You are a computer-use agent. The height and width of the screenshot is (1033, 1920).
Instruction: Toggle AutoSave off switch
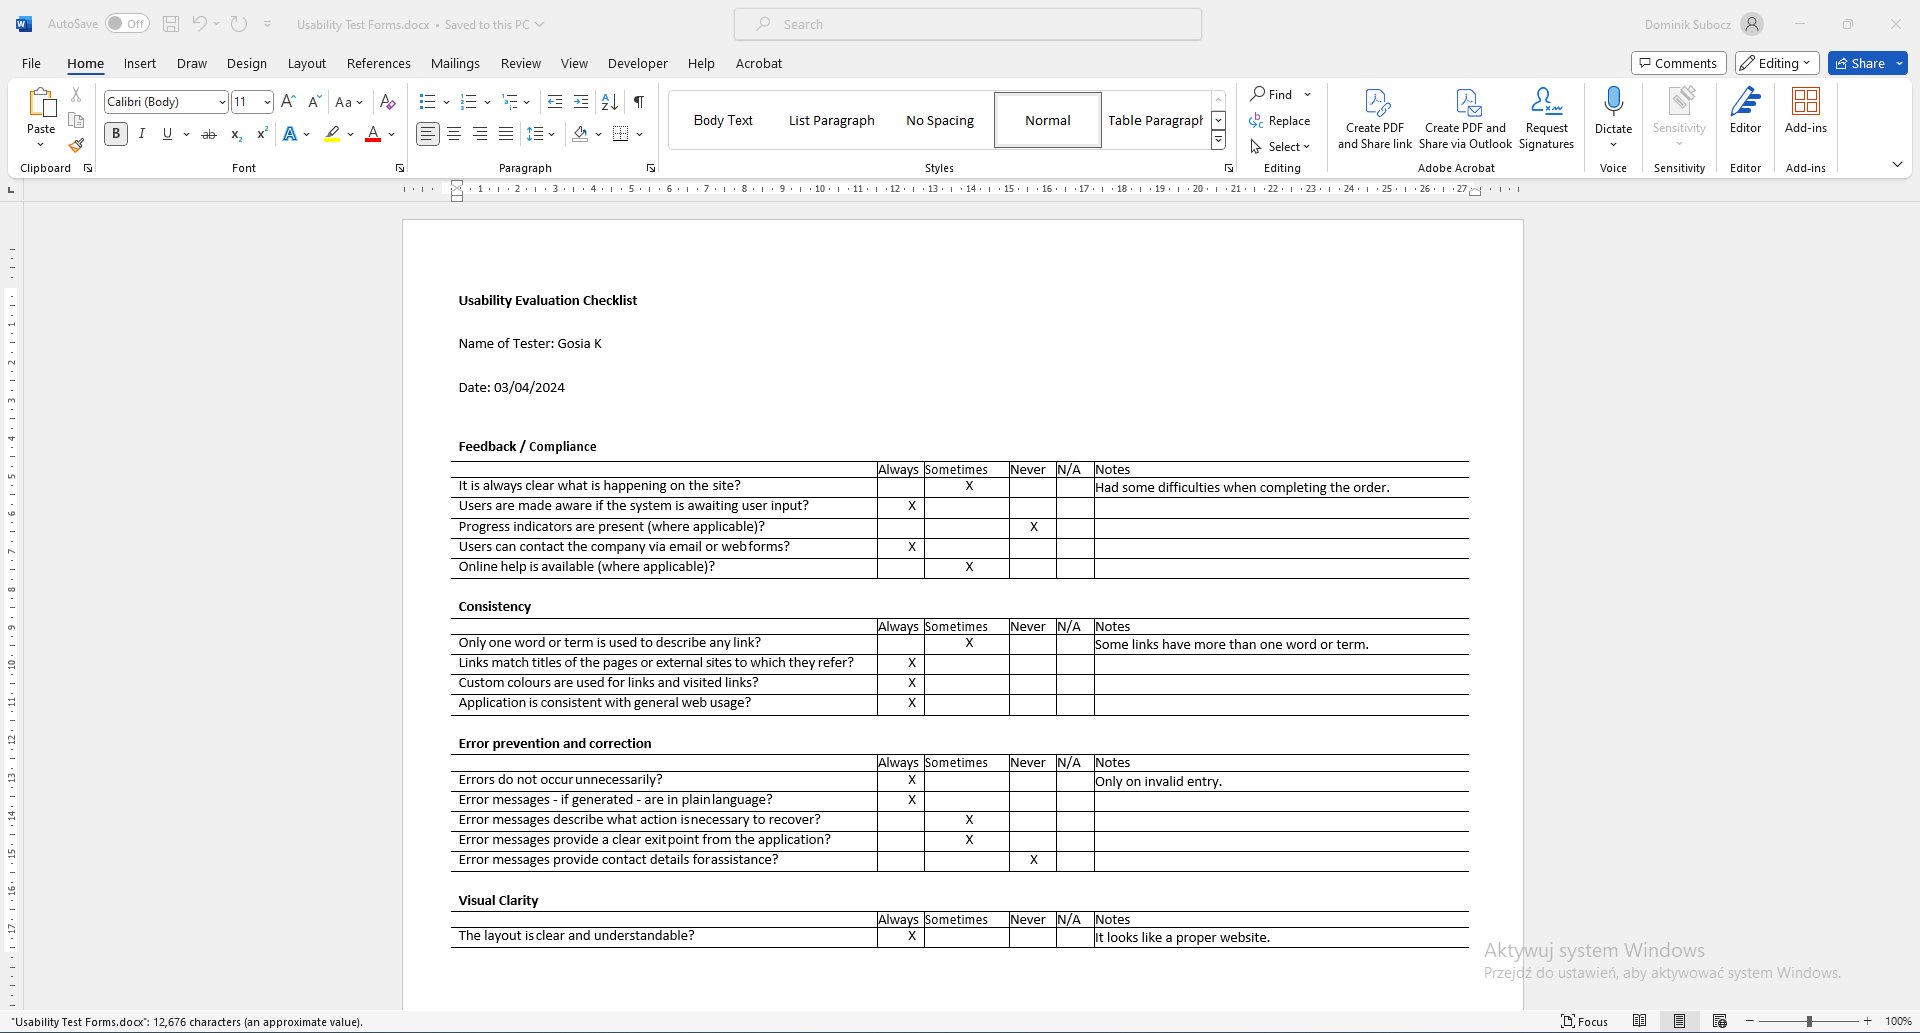click(127, 23)
